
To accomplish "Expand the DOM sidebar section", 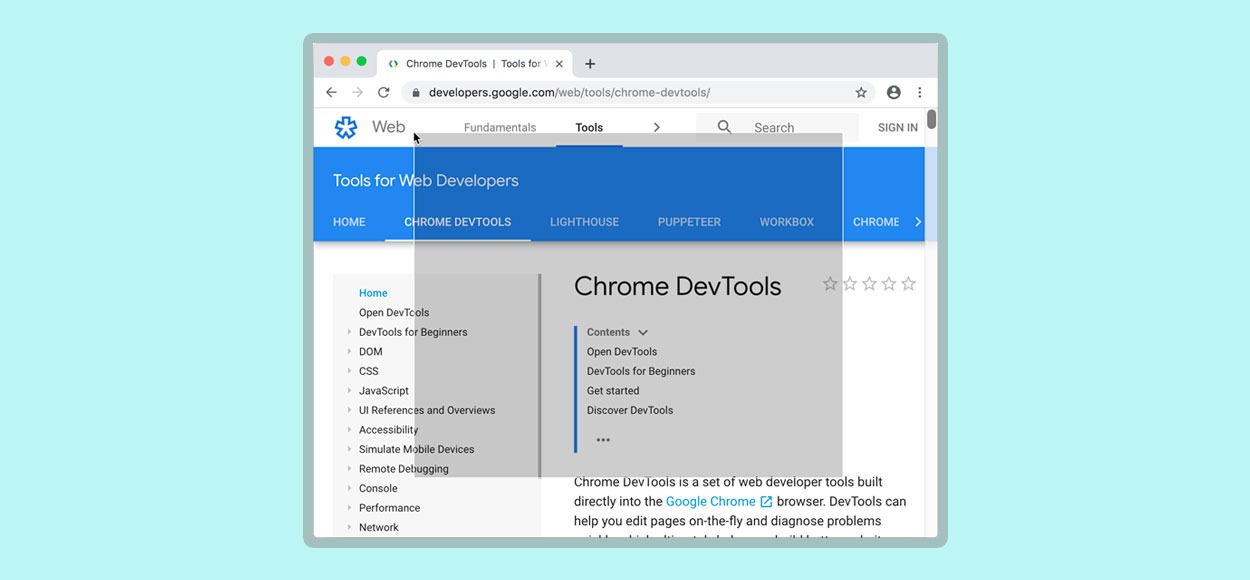I will coord(349,351).
